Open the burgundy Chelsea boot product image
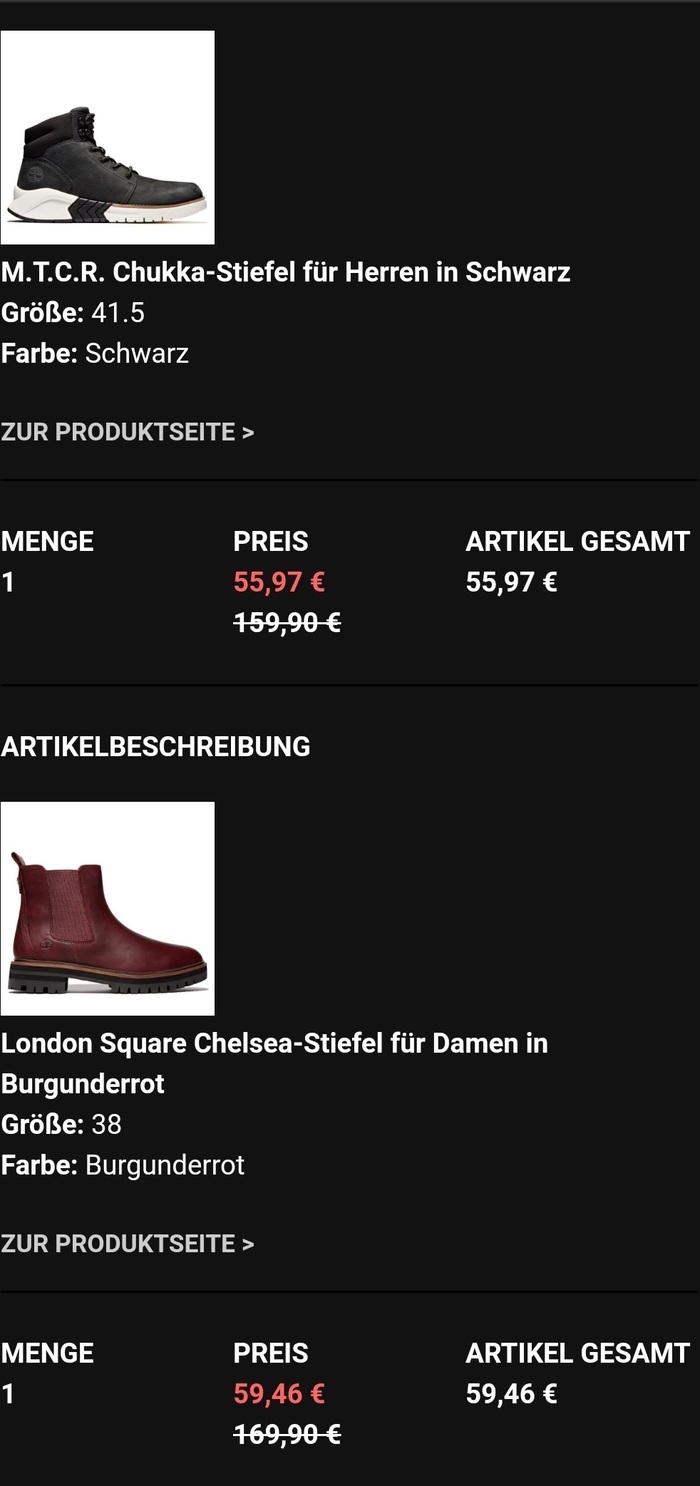 pyautogui.click(x=107, y=908)
